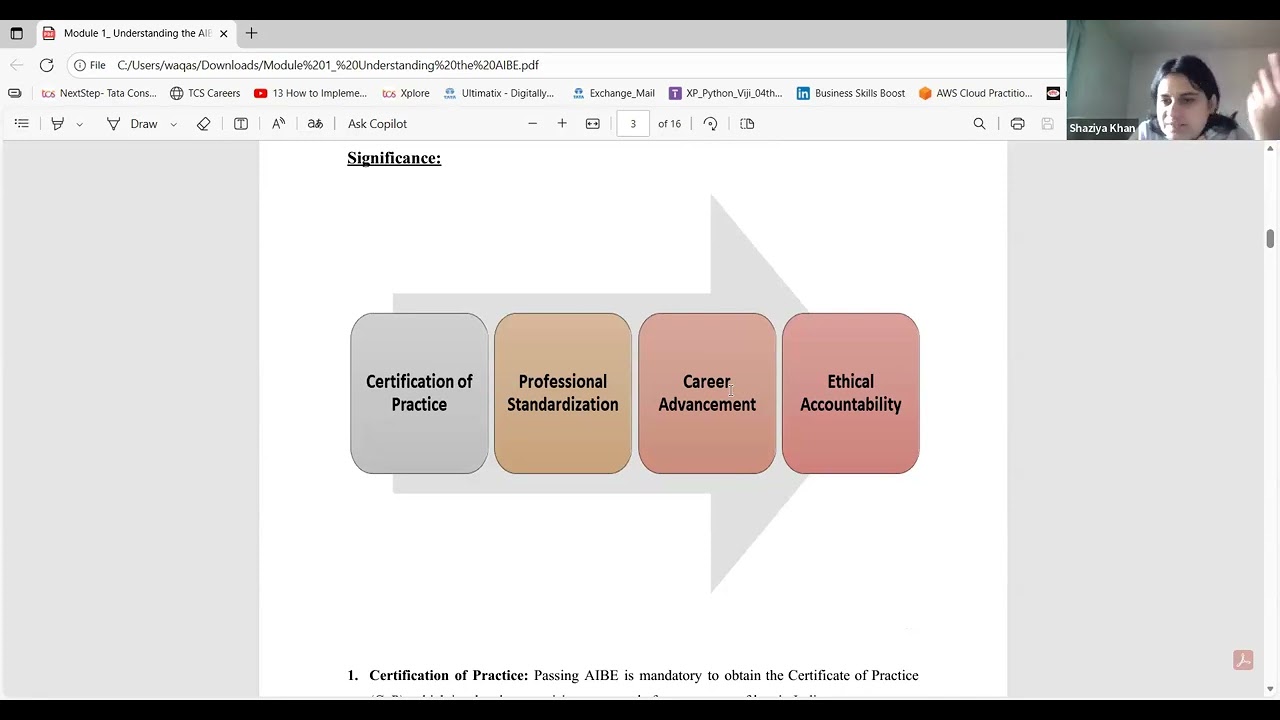The height and width of the screenshot is (720, 1280).
Task: Click the address bar file path
Action: (x=328, y=65)
